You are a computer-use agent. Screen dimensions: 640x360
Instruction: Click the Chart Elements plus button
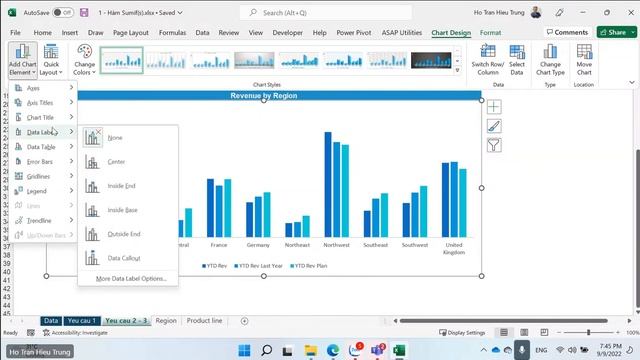click(x=494, y=107)
